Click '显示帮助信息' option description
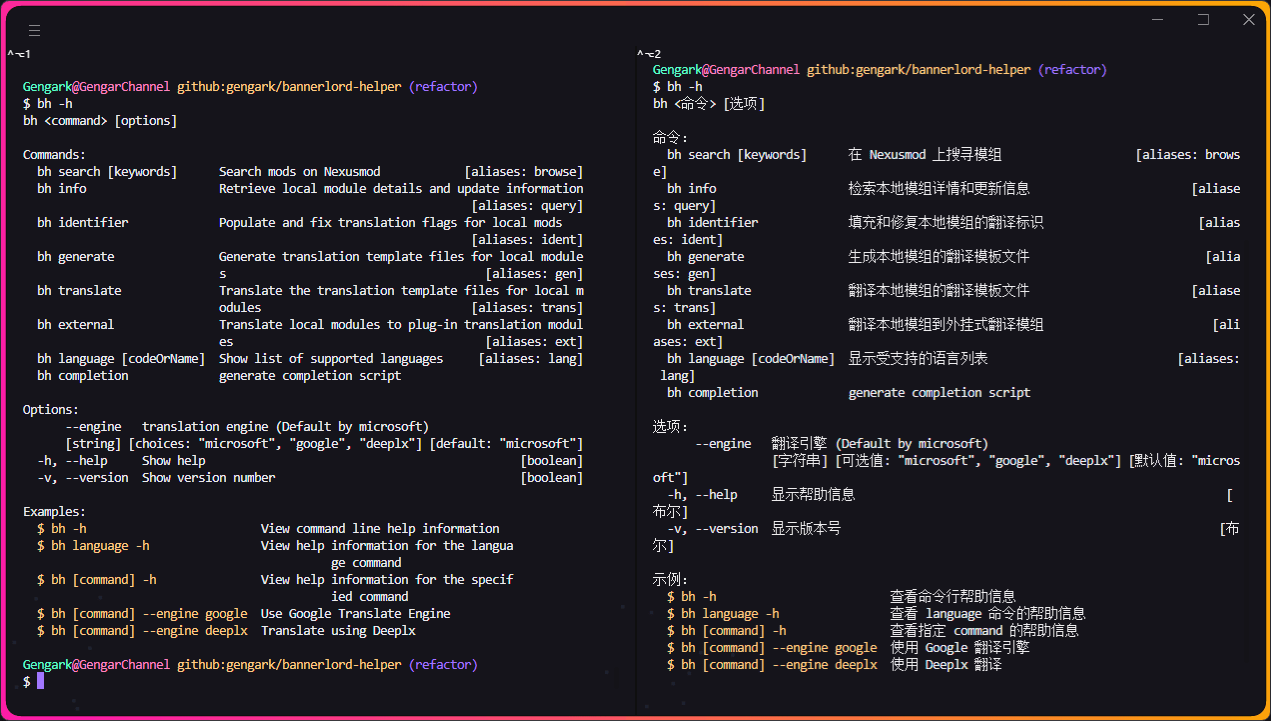Image resolution: width=1271 pixels, height=721 pixels. [813, 495]
